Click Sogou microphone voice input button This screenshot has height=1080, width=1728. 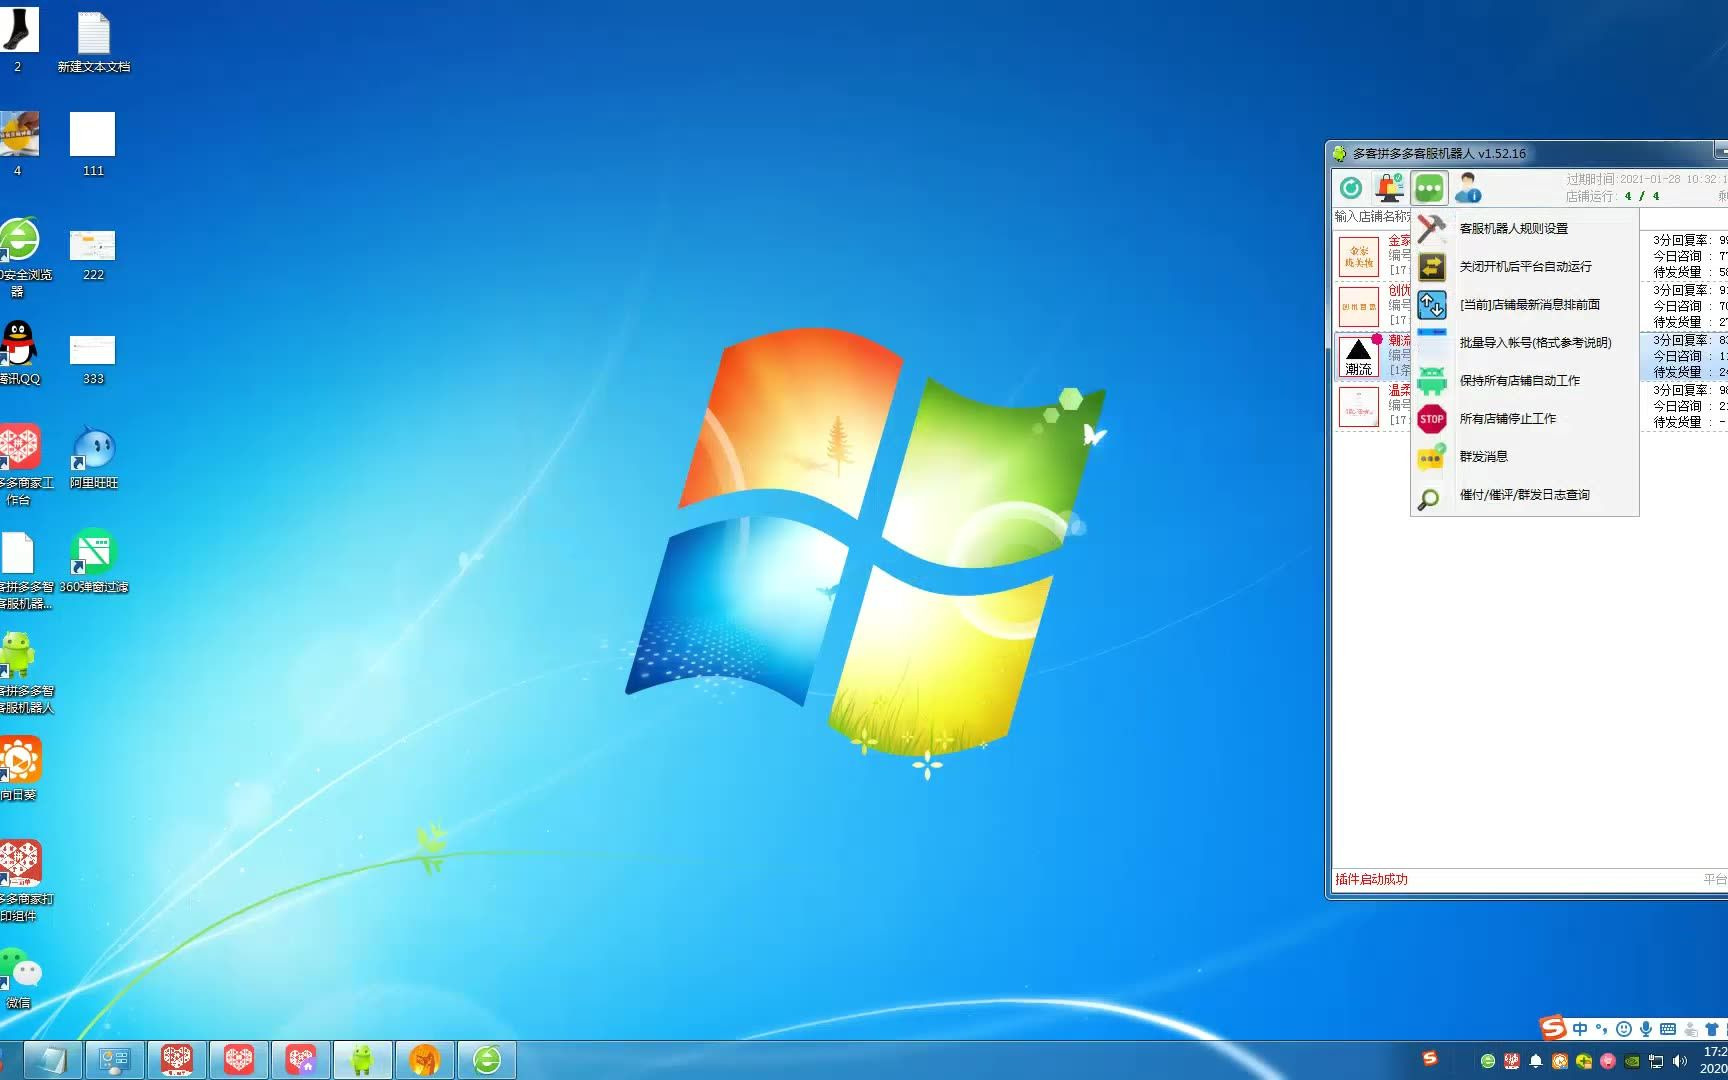[x=1646, y=1029]
